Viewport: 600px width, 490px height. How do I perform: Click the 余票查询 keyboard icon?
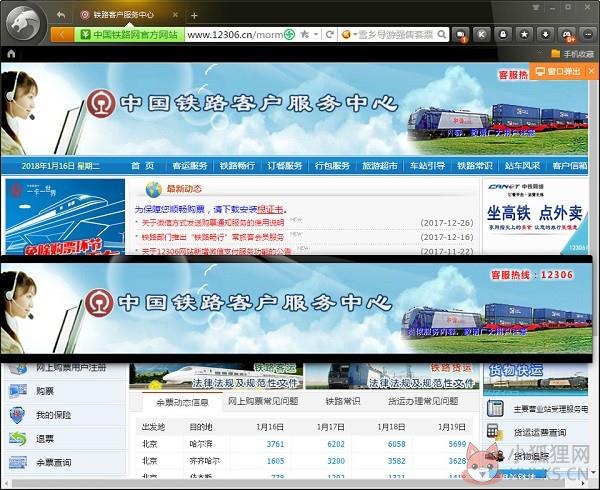pos(18,462)
